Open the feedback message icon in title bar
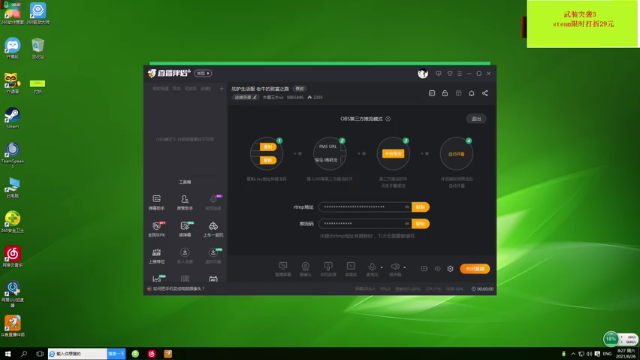Viewport: 640px width, 360px height. (x=438, y=73)
